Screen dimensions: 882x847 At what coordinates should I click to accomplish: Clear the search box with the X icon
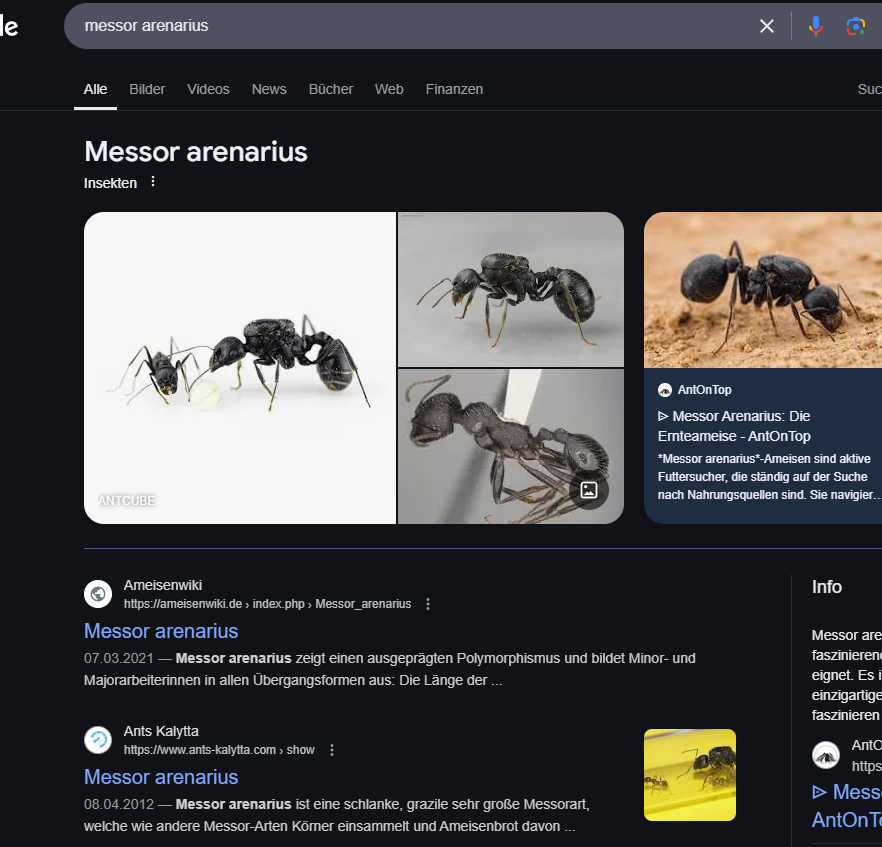[x=767, y=26]
